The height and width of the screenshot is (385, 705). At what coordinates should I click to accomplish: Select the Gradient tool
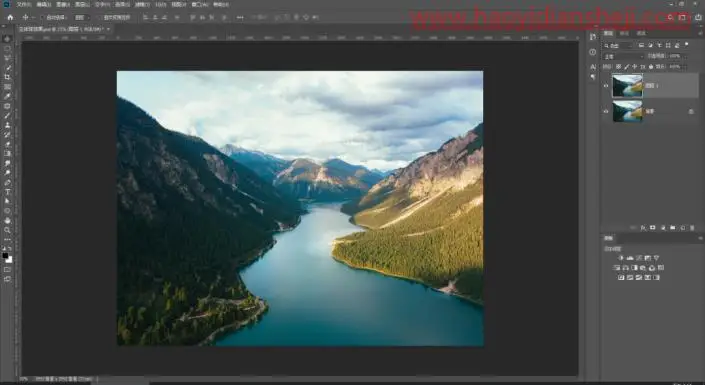coord(7,154)
